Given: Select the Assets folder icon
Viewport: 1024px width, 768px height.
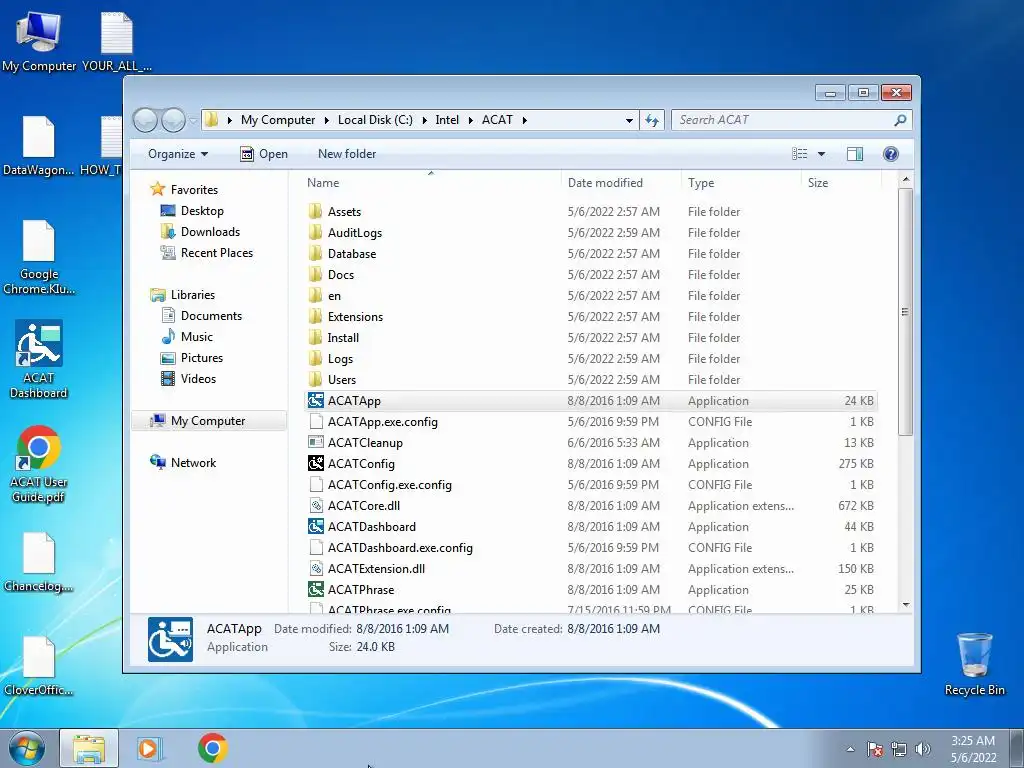Looking at the screenshot, I should click(316, 211).
